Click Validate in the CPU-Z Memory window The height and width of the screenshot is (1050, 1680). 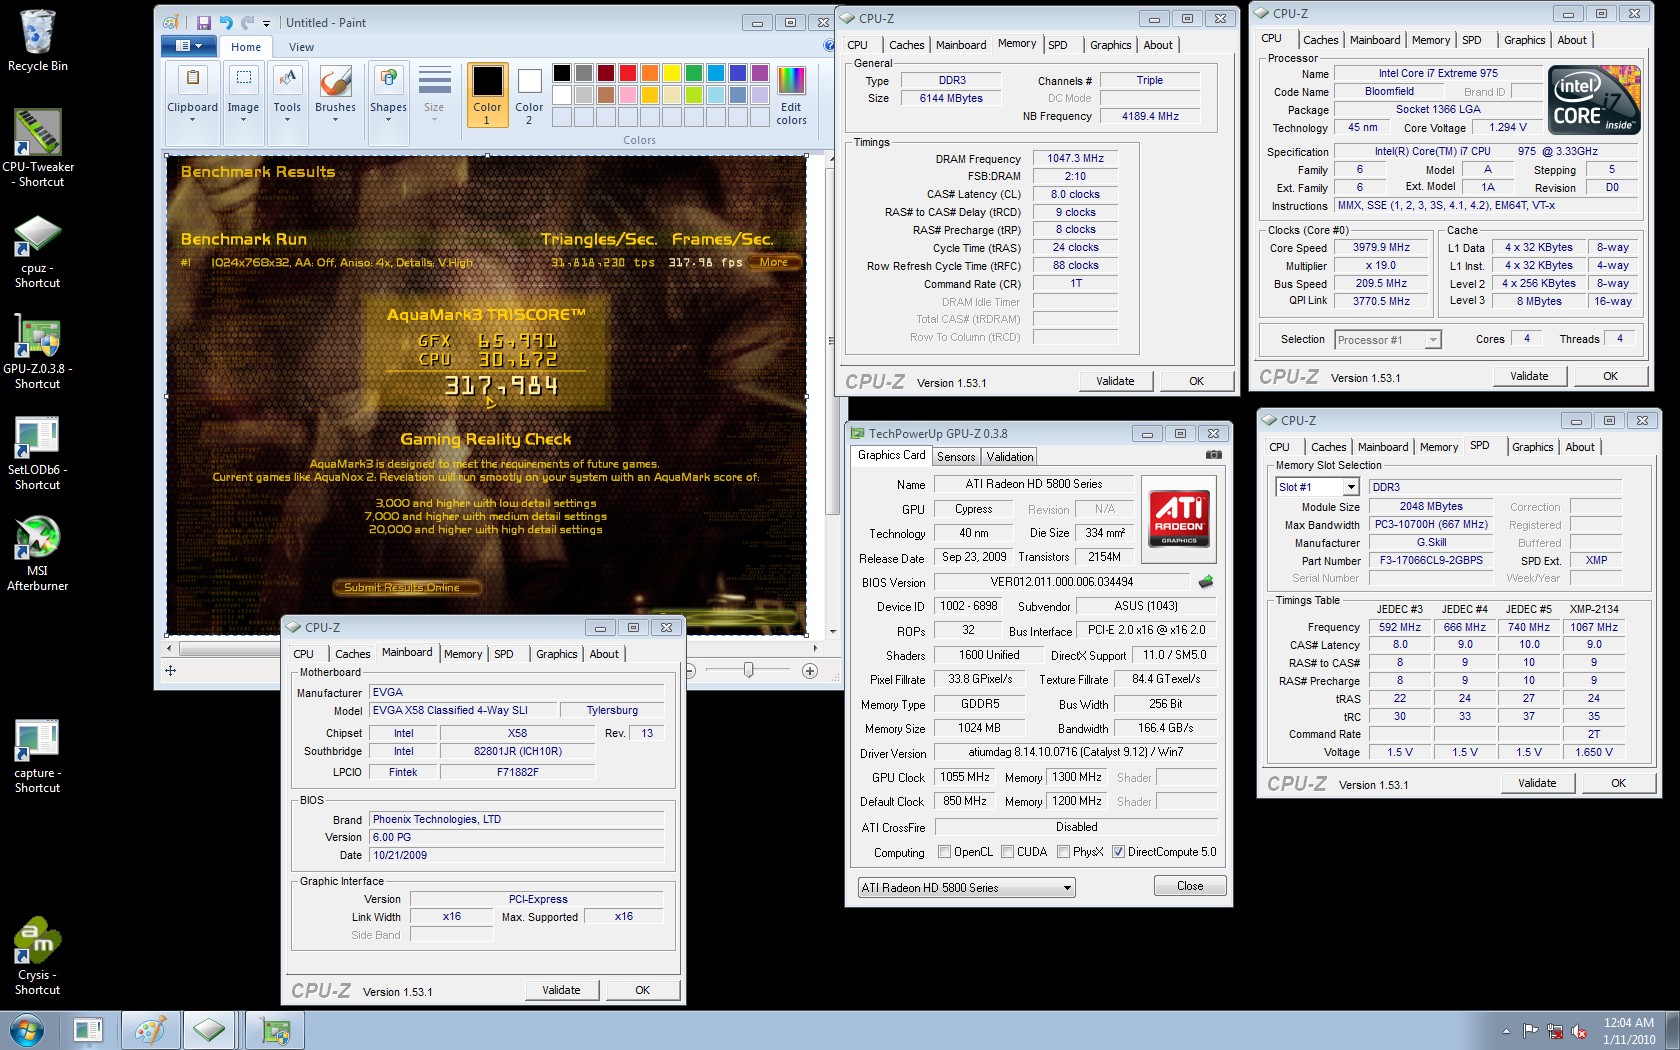pyautogui.click(x=1115, y=381)
